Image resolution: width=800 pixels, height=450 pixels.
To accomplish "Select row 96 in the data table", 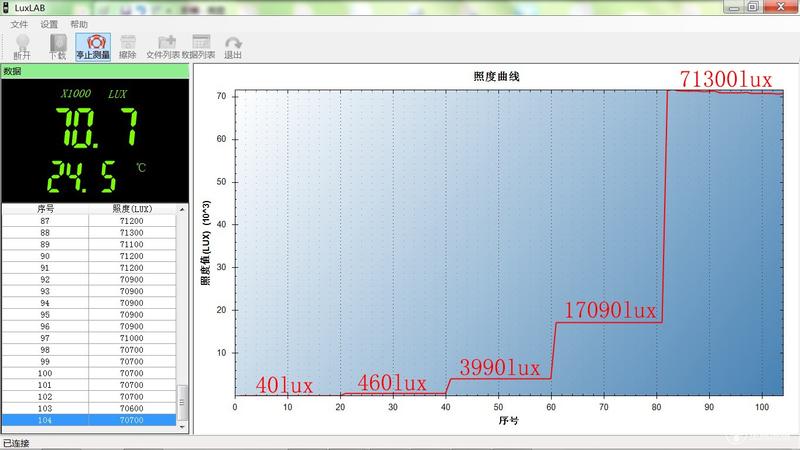I will (x=89, y=326).
